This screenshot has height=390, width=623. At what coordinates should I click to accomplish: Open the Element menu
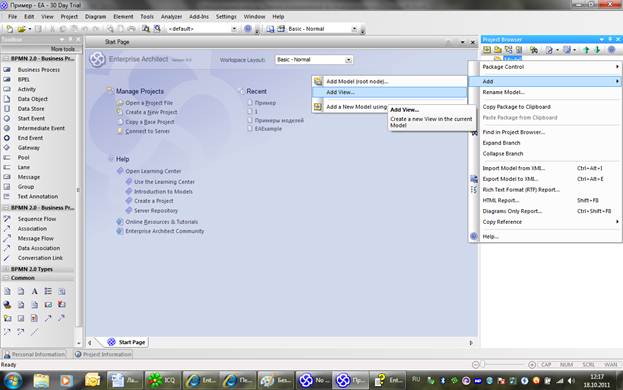click(x=123, y=17)
